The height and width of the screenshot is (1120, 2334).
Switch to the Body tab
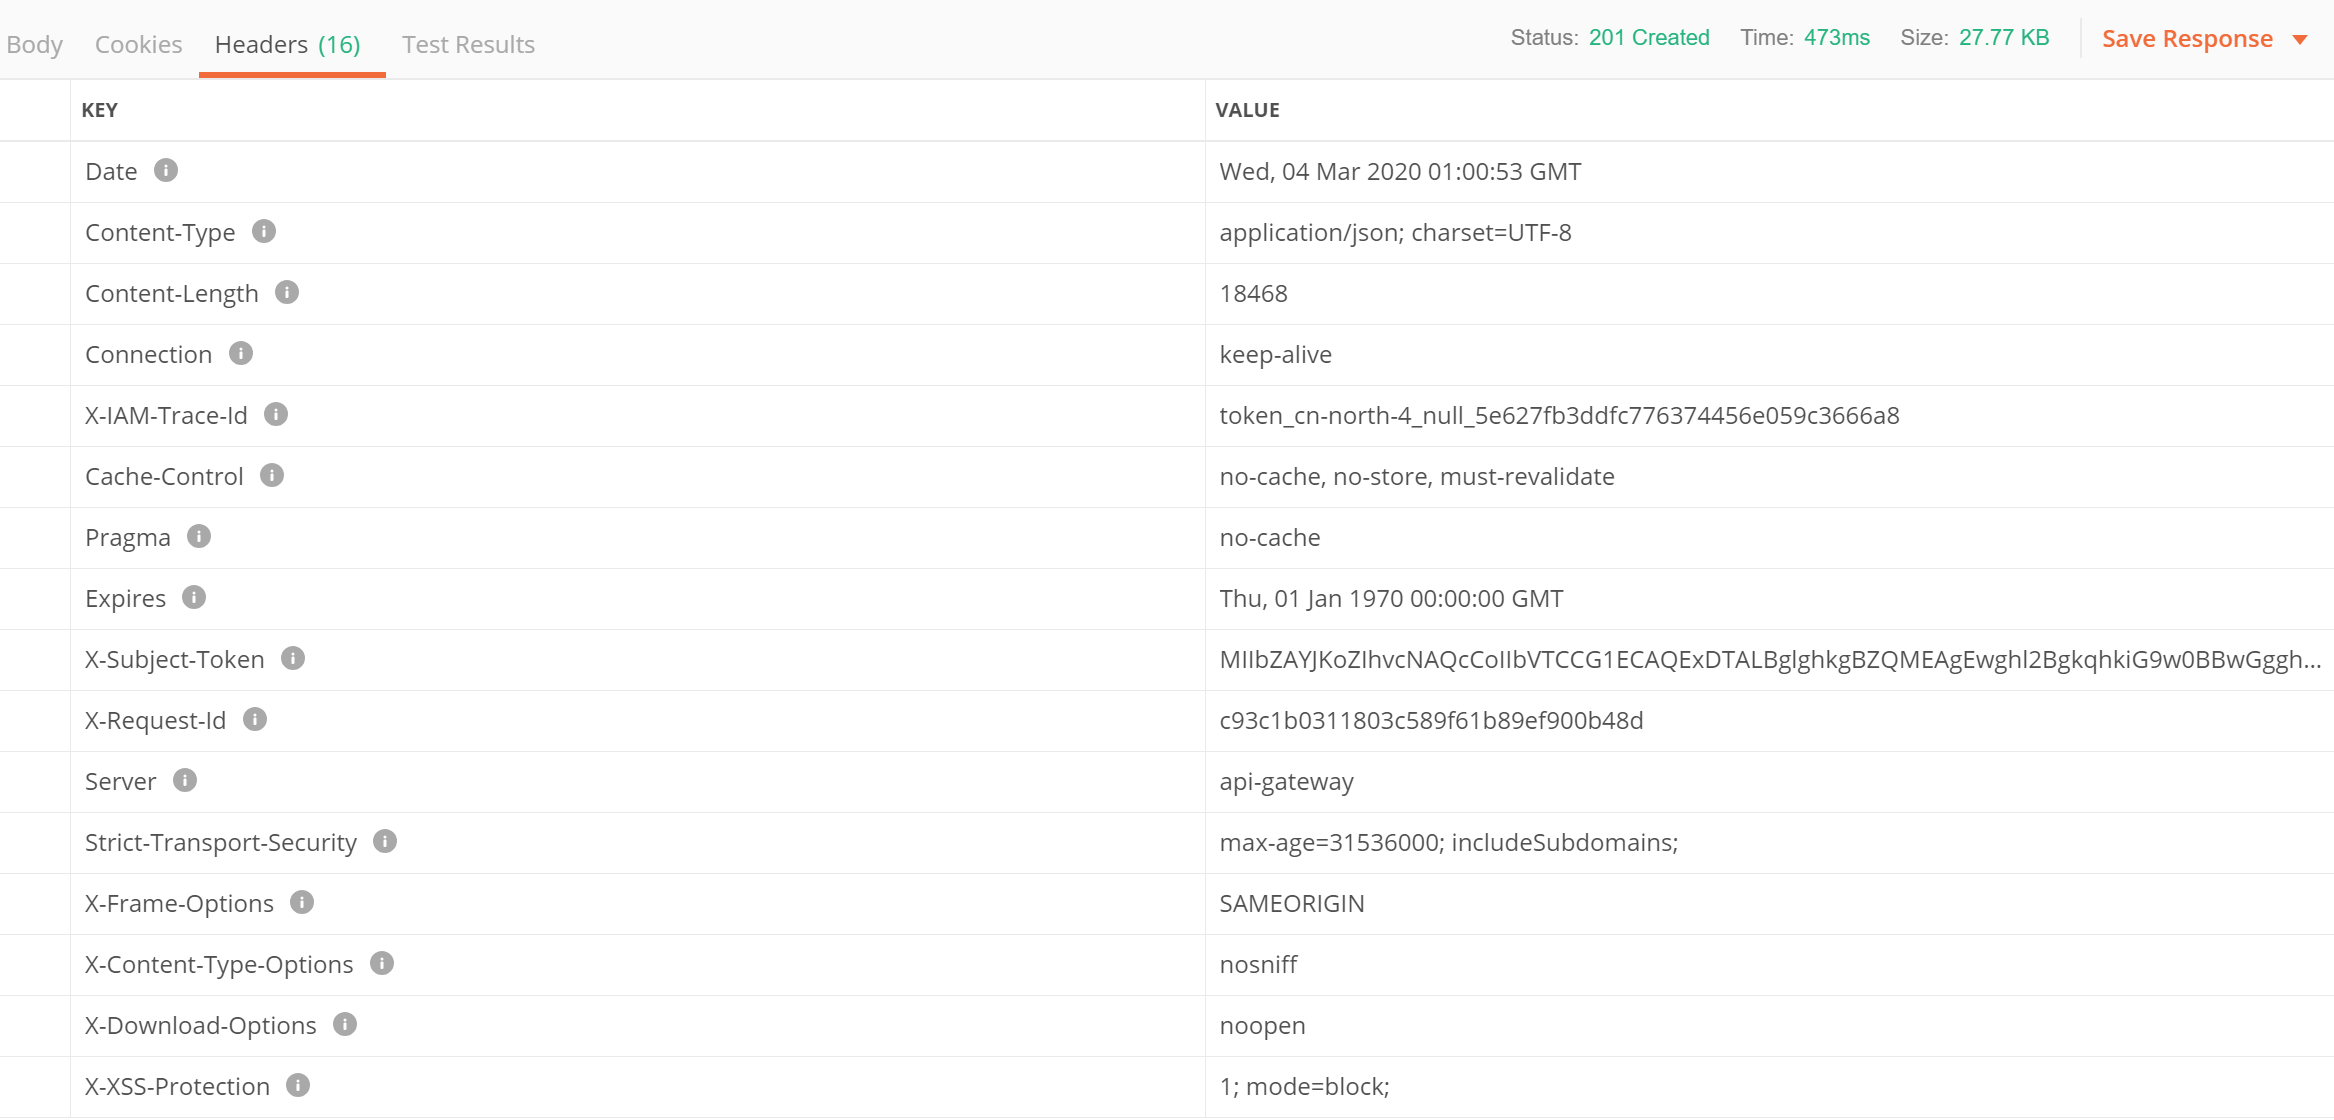pos(34,44)
